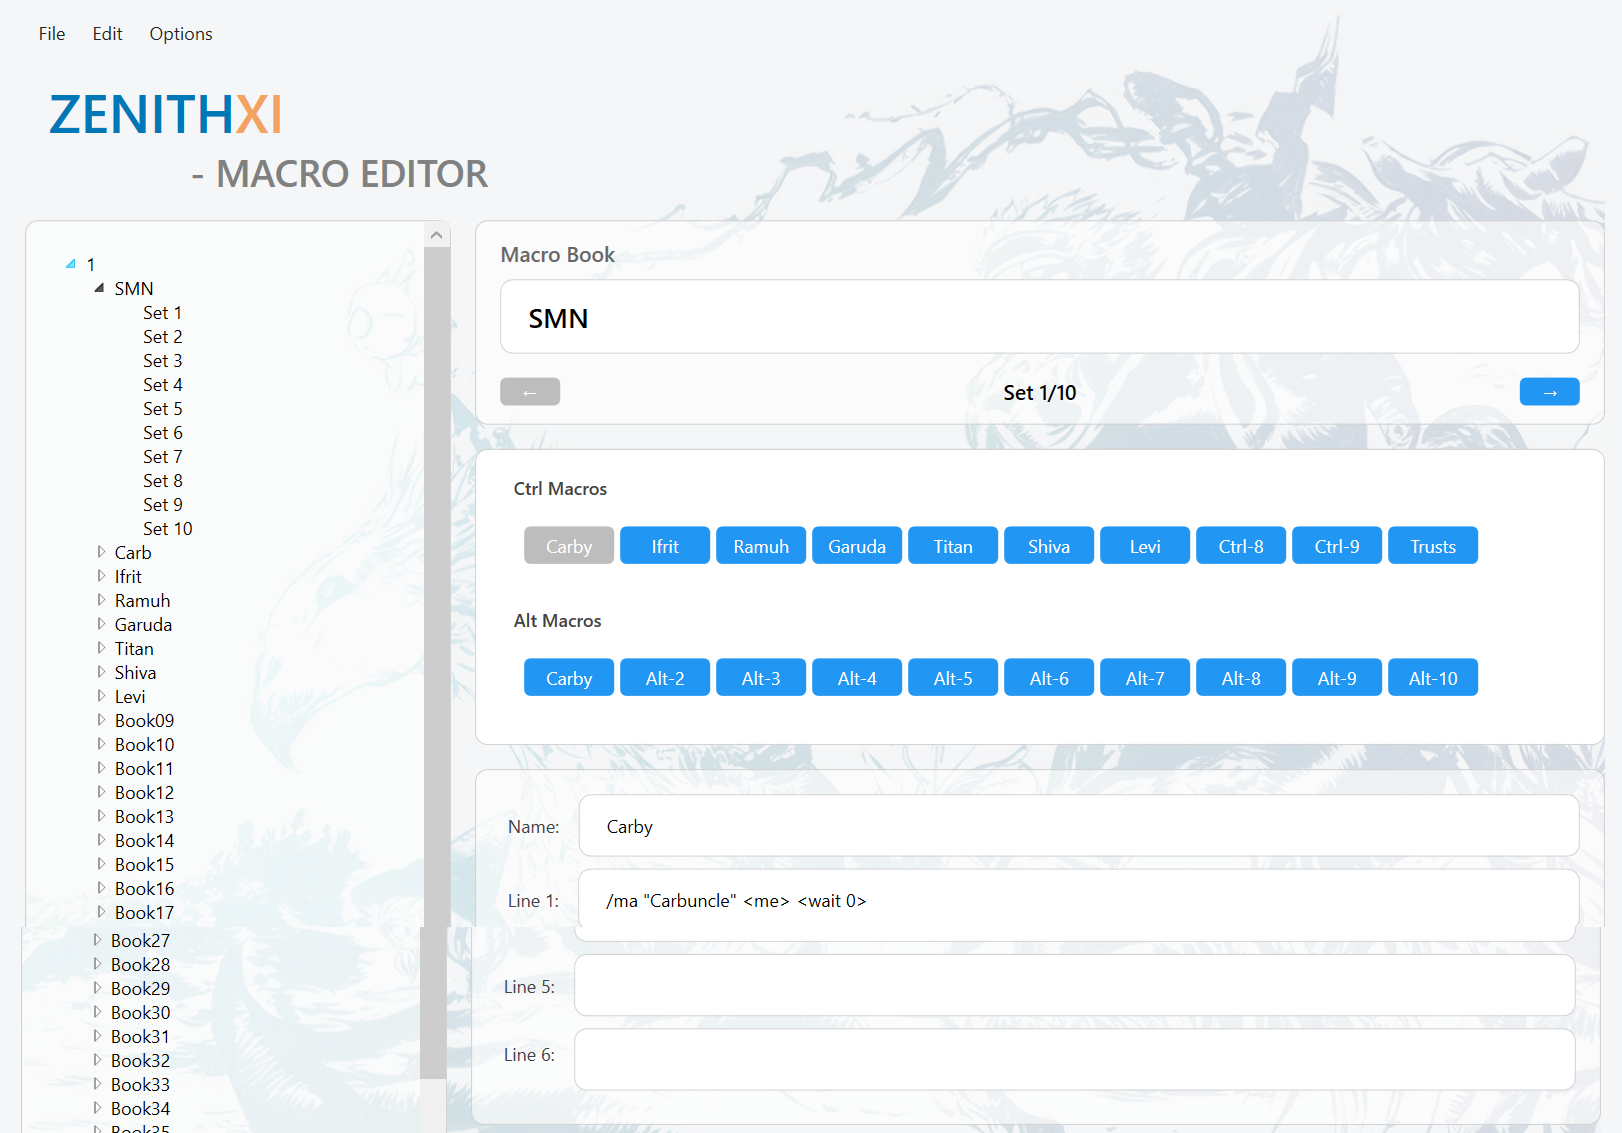Choose the Alt-5 macro button

[953, 678]
